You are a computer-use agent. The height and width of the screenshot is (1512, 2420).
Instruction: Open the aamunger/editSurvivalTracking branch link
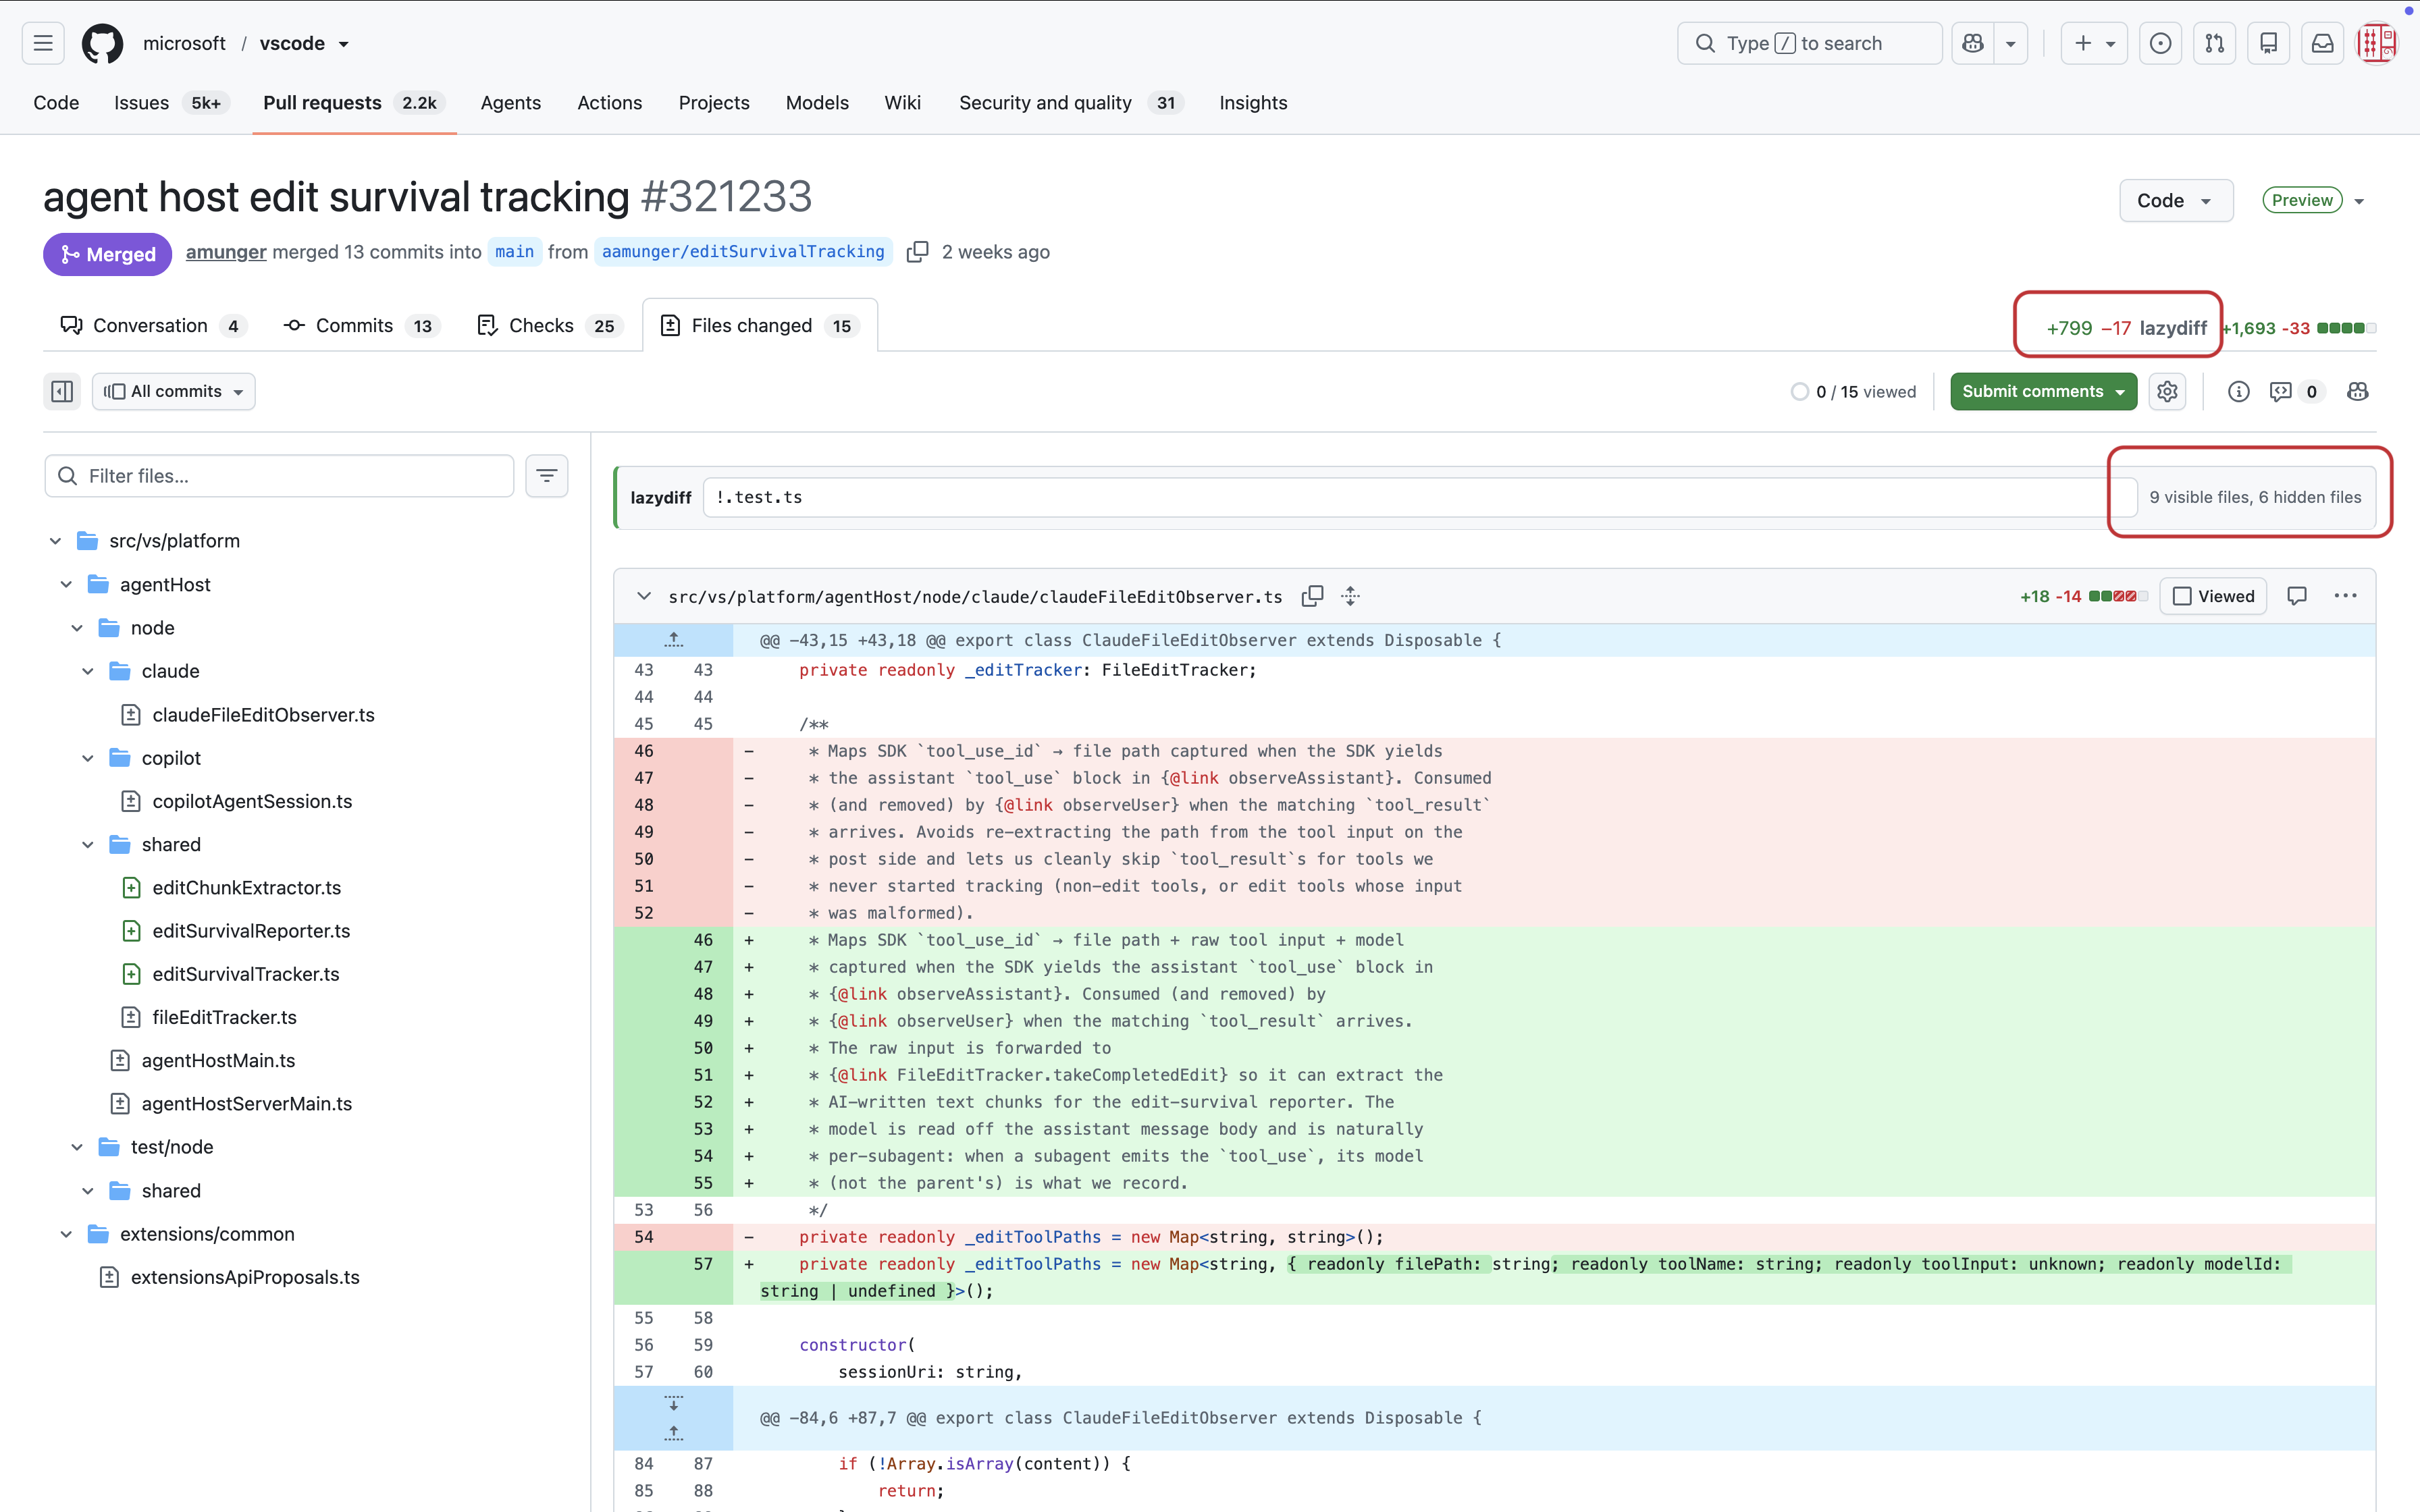743,252
